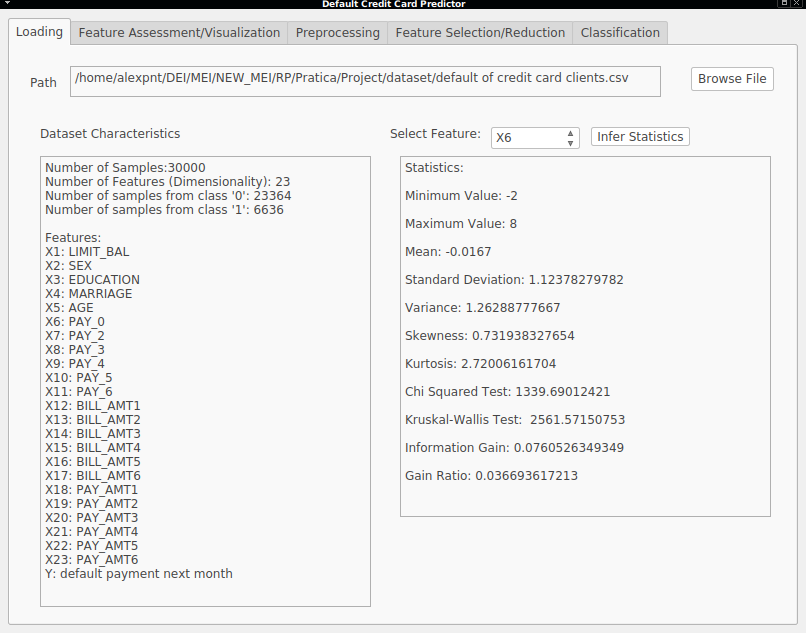The width and height of the screenshot is (806, 633).
Task: Click the 'X10: PAY_5' feature line
Action: [x=79, y=378]
